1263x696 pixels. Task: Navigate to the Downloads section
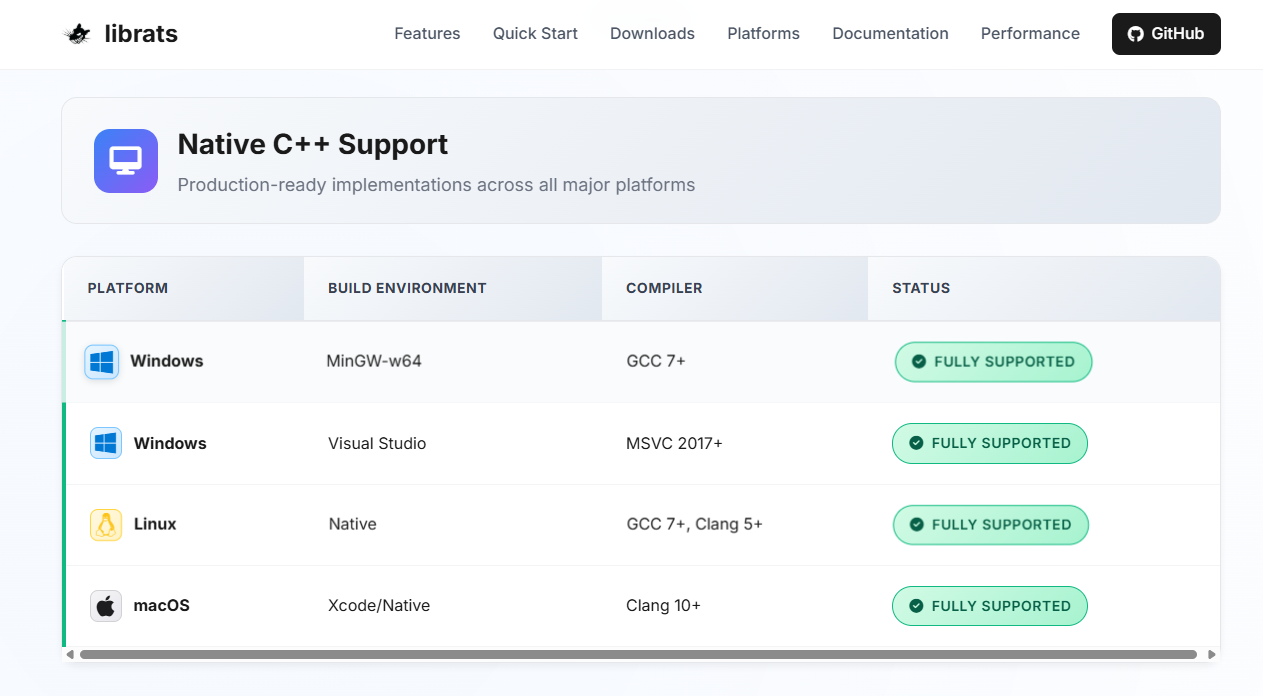(x=652, y=34)
